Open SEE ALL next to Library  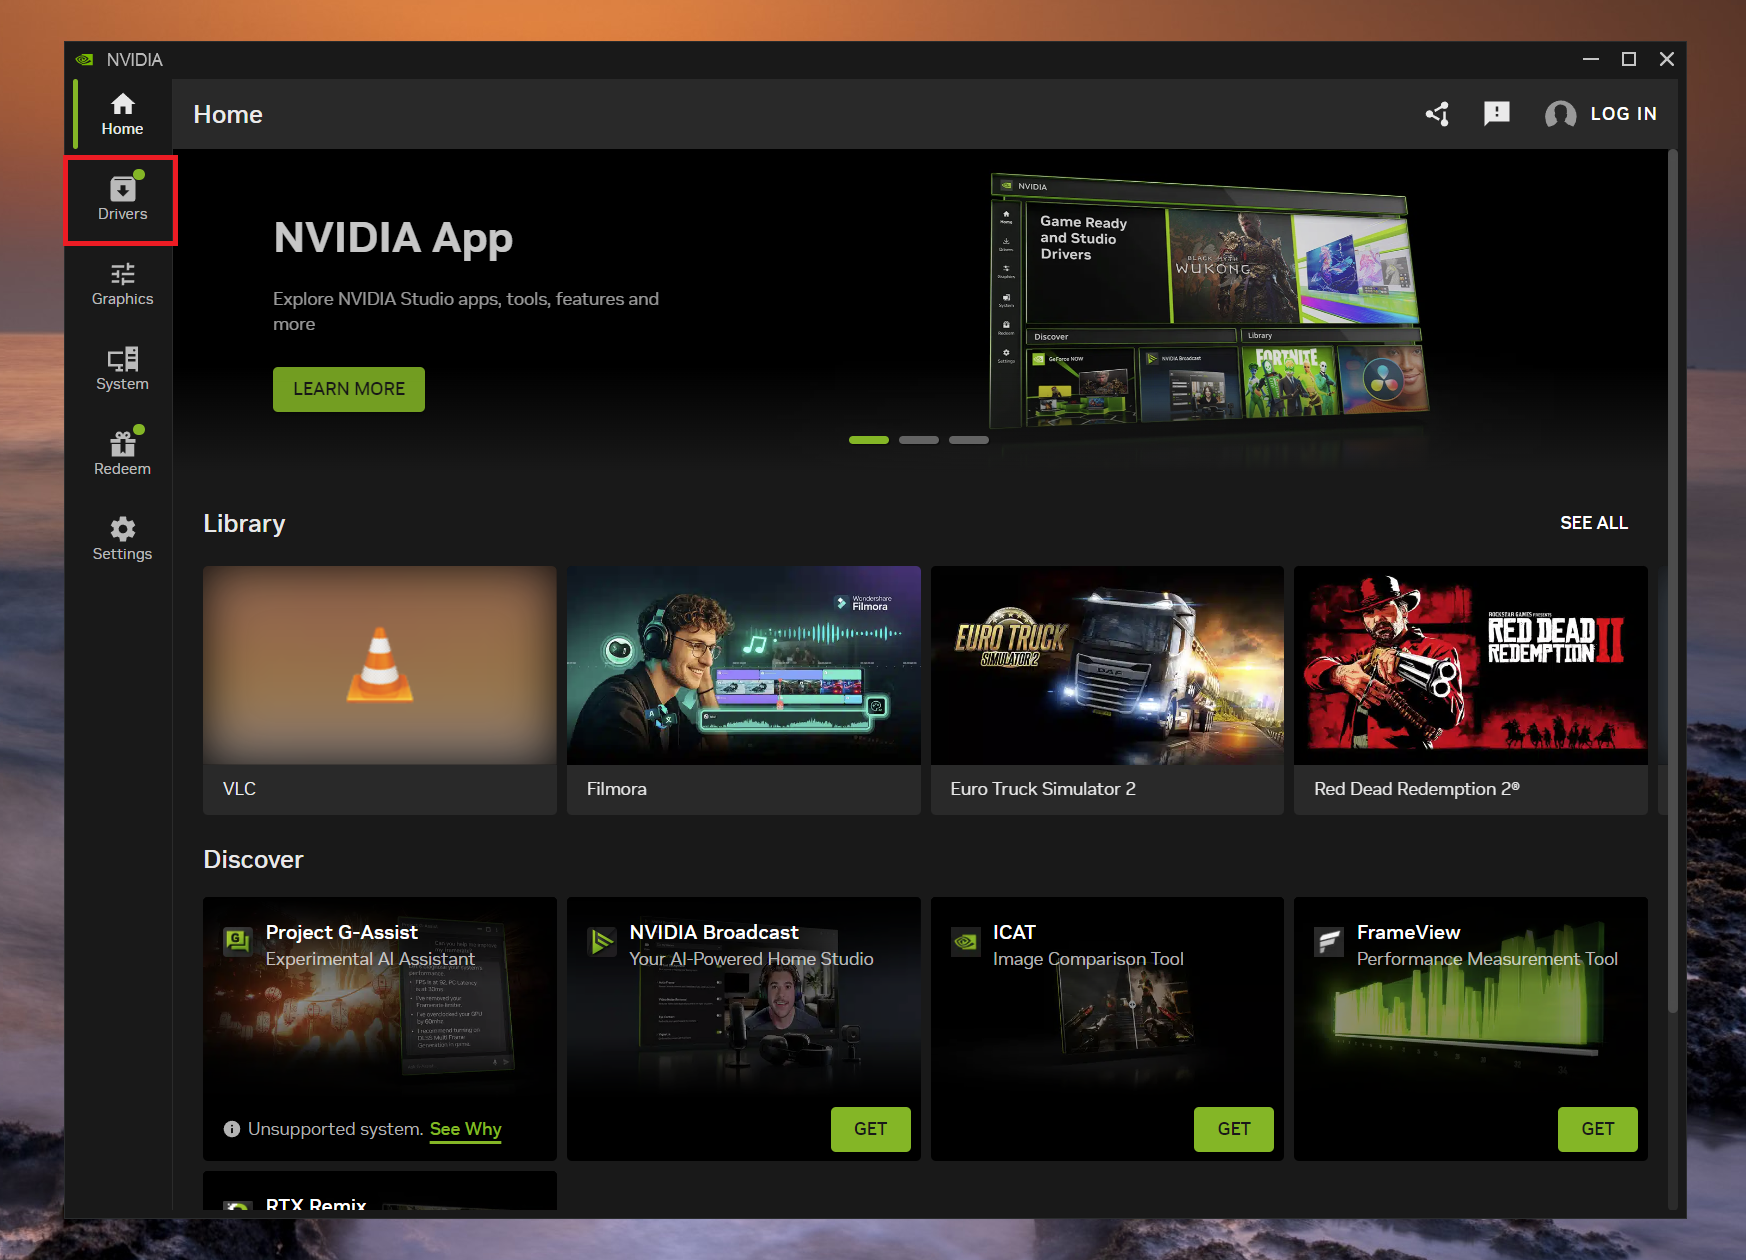(1594, 522)
